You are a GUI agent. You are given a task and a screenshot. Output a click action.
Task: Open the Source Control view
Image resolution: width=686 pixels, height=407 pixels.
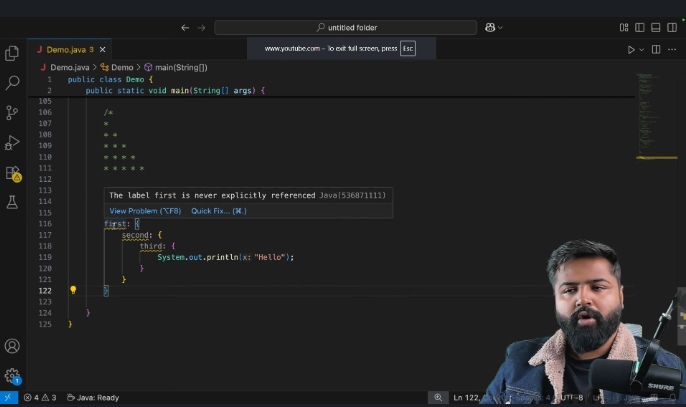(x=12, y=112)
